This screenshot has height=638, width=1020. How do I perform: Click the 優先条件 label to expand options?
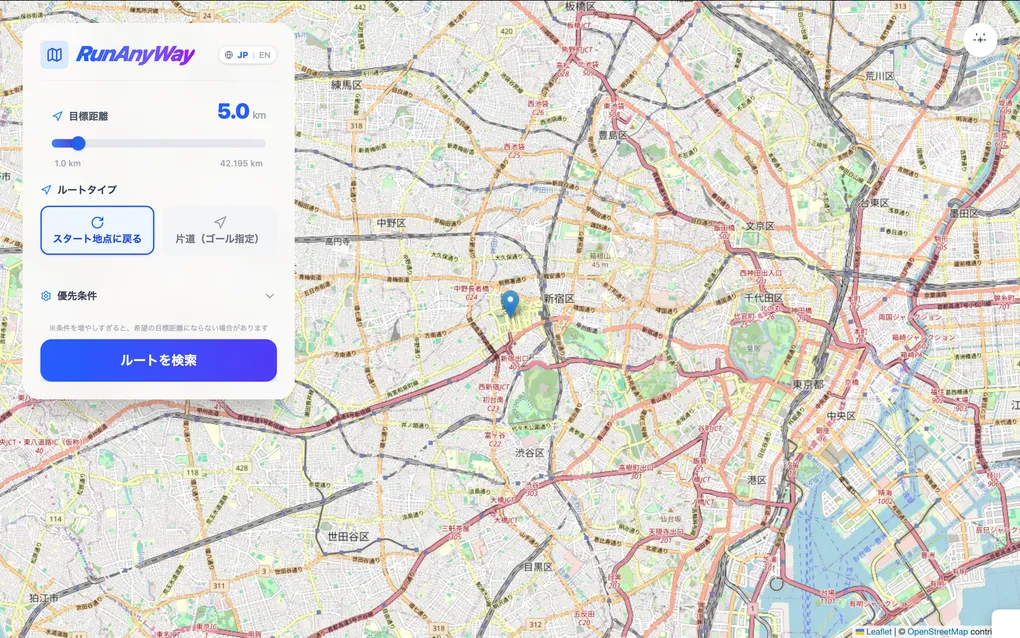pyautogui.click(x=77, y=296)
